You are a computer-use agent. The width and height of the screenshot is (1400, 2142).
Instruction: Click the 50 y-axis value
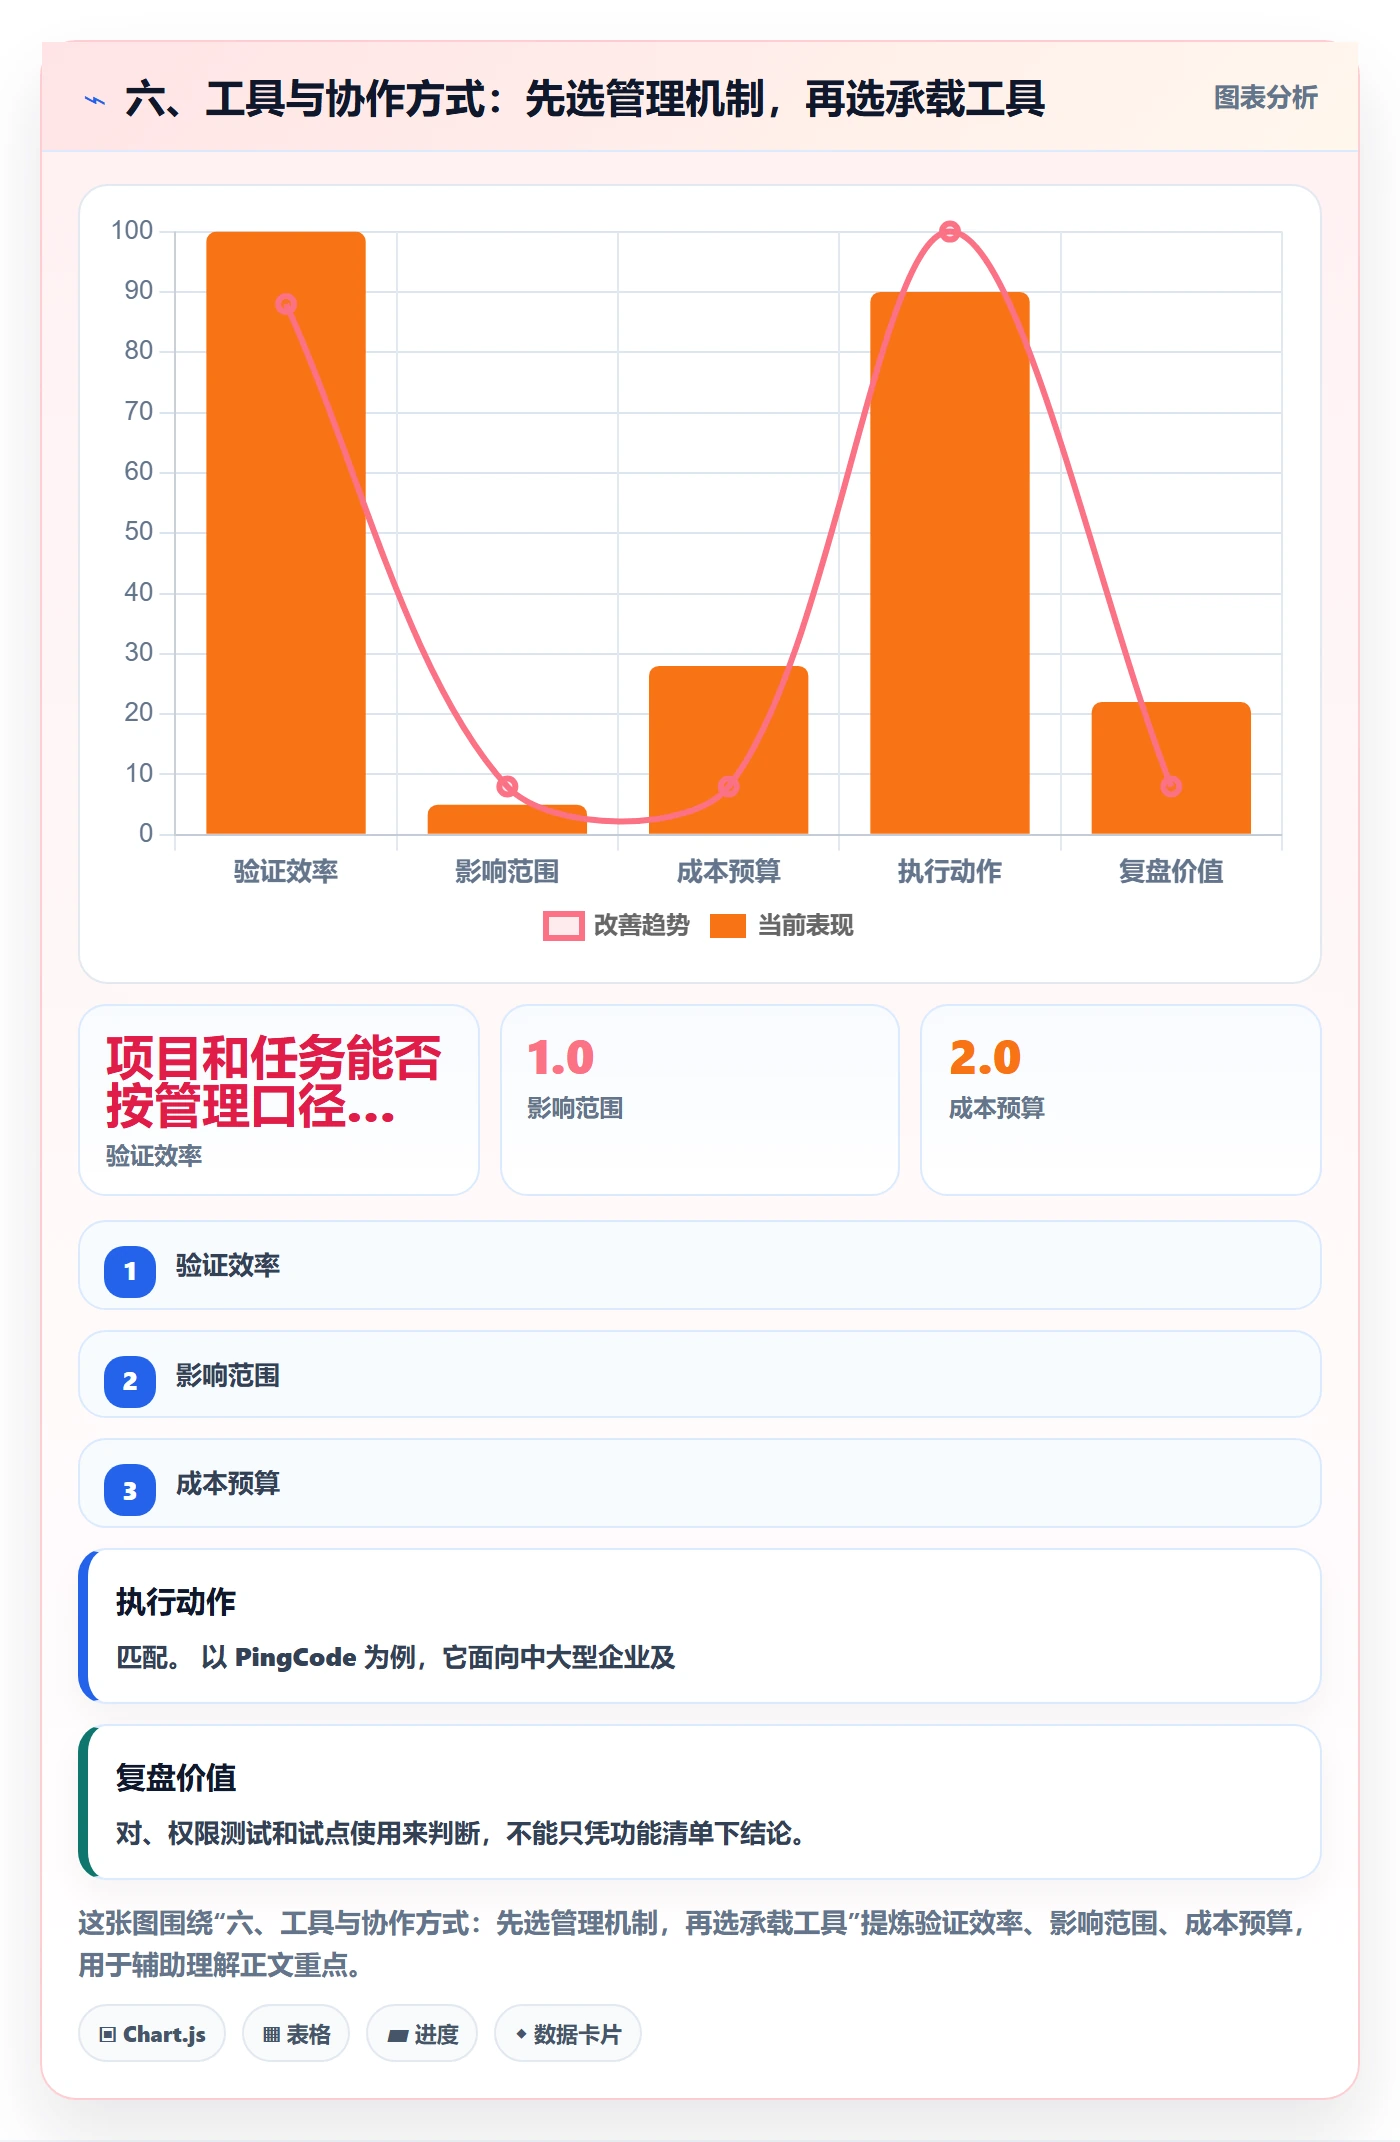tap(139, 532)
